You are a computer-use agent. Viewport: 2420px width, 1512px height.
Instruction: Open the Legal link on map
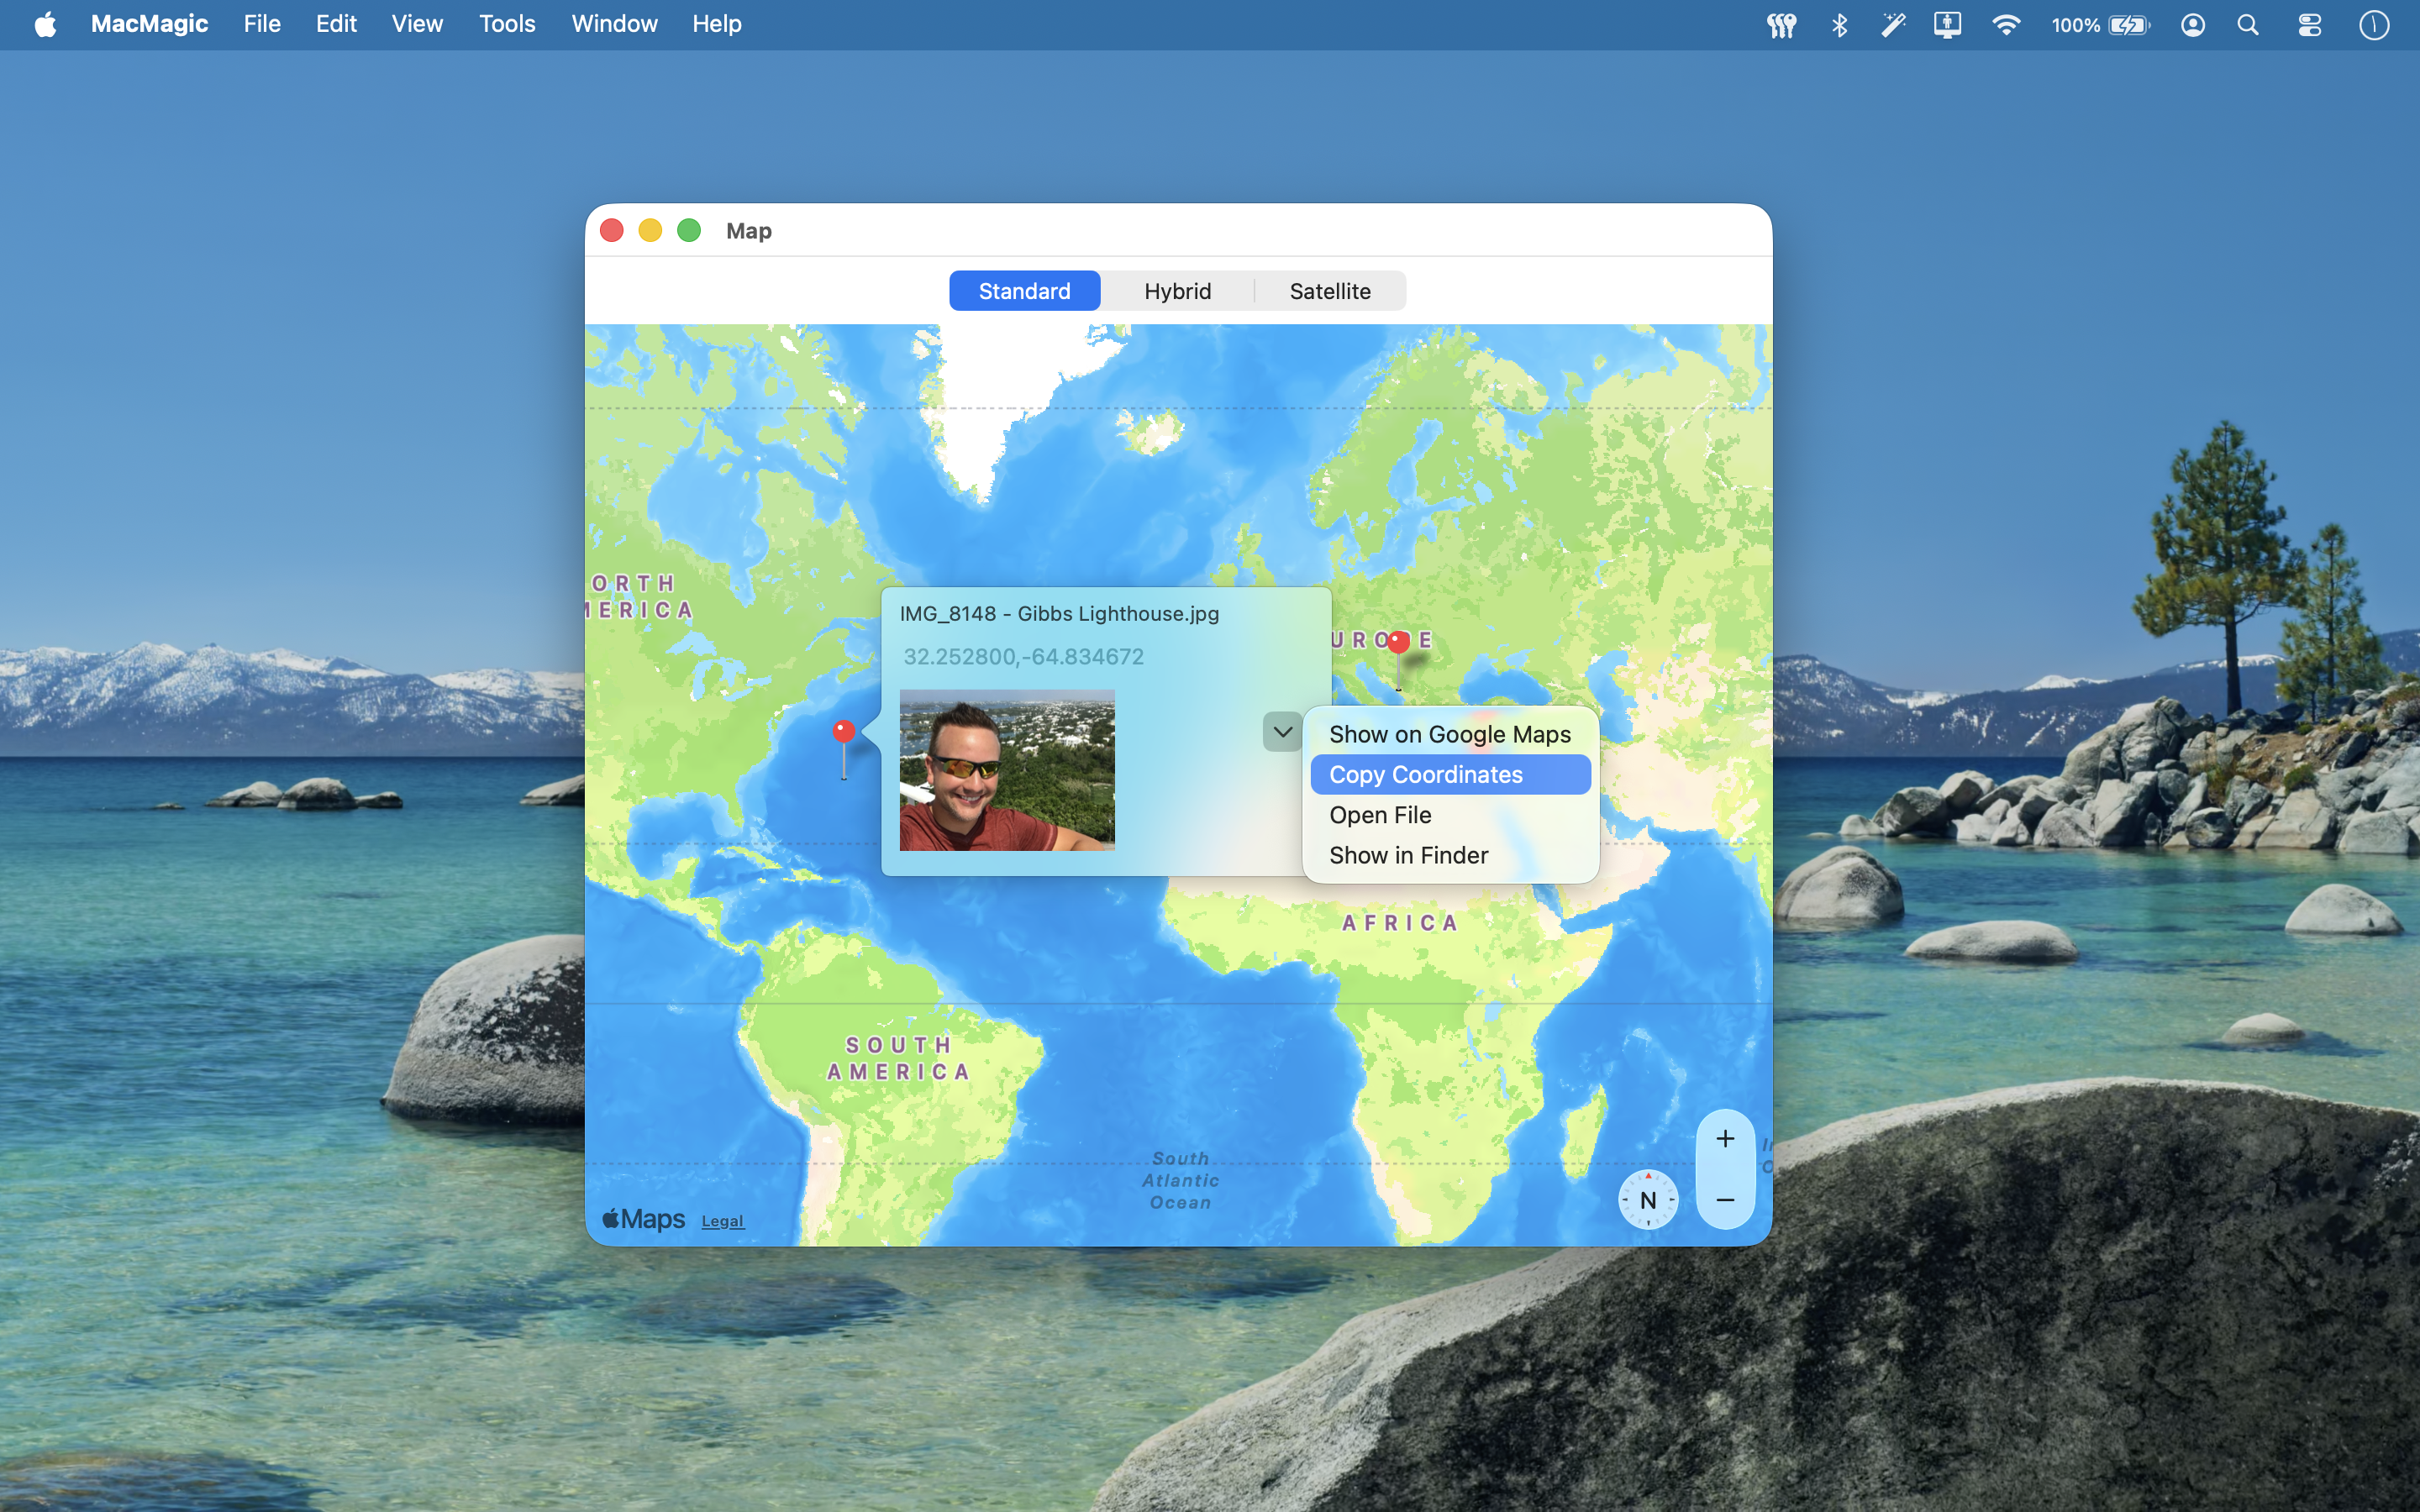coord(722,1221)
